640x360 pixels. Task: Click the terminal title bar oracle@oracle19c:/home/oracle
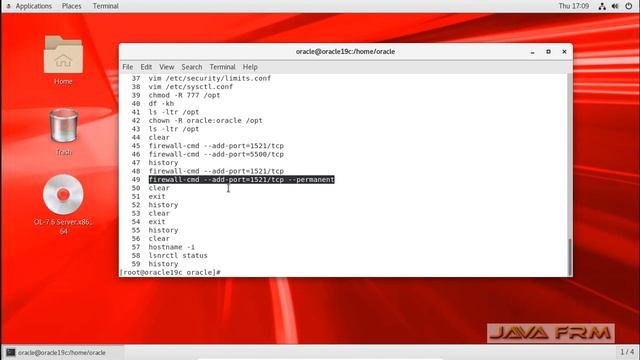(x=345, y=52)
